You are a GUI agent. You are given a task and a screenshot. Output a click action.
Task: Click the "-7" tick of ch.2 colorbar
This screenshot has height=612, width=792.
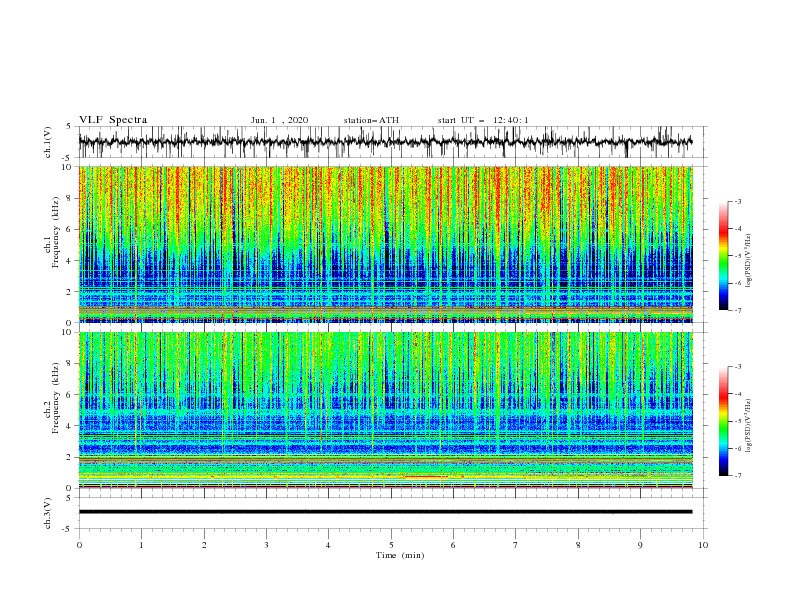tap(738, 476)
